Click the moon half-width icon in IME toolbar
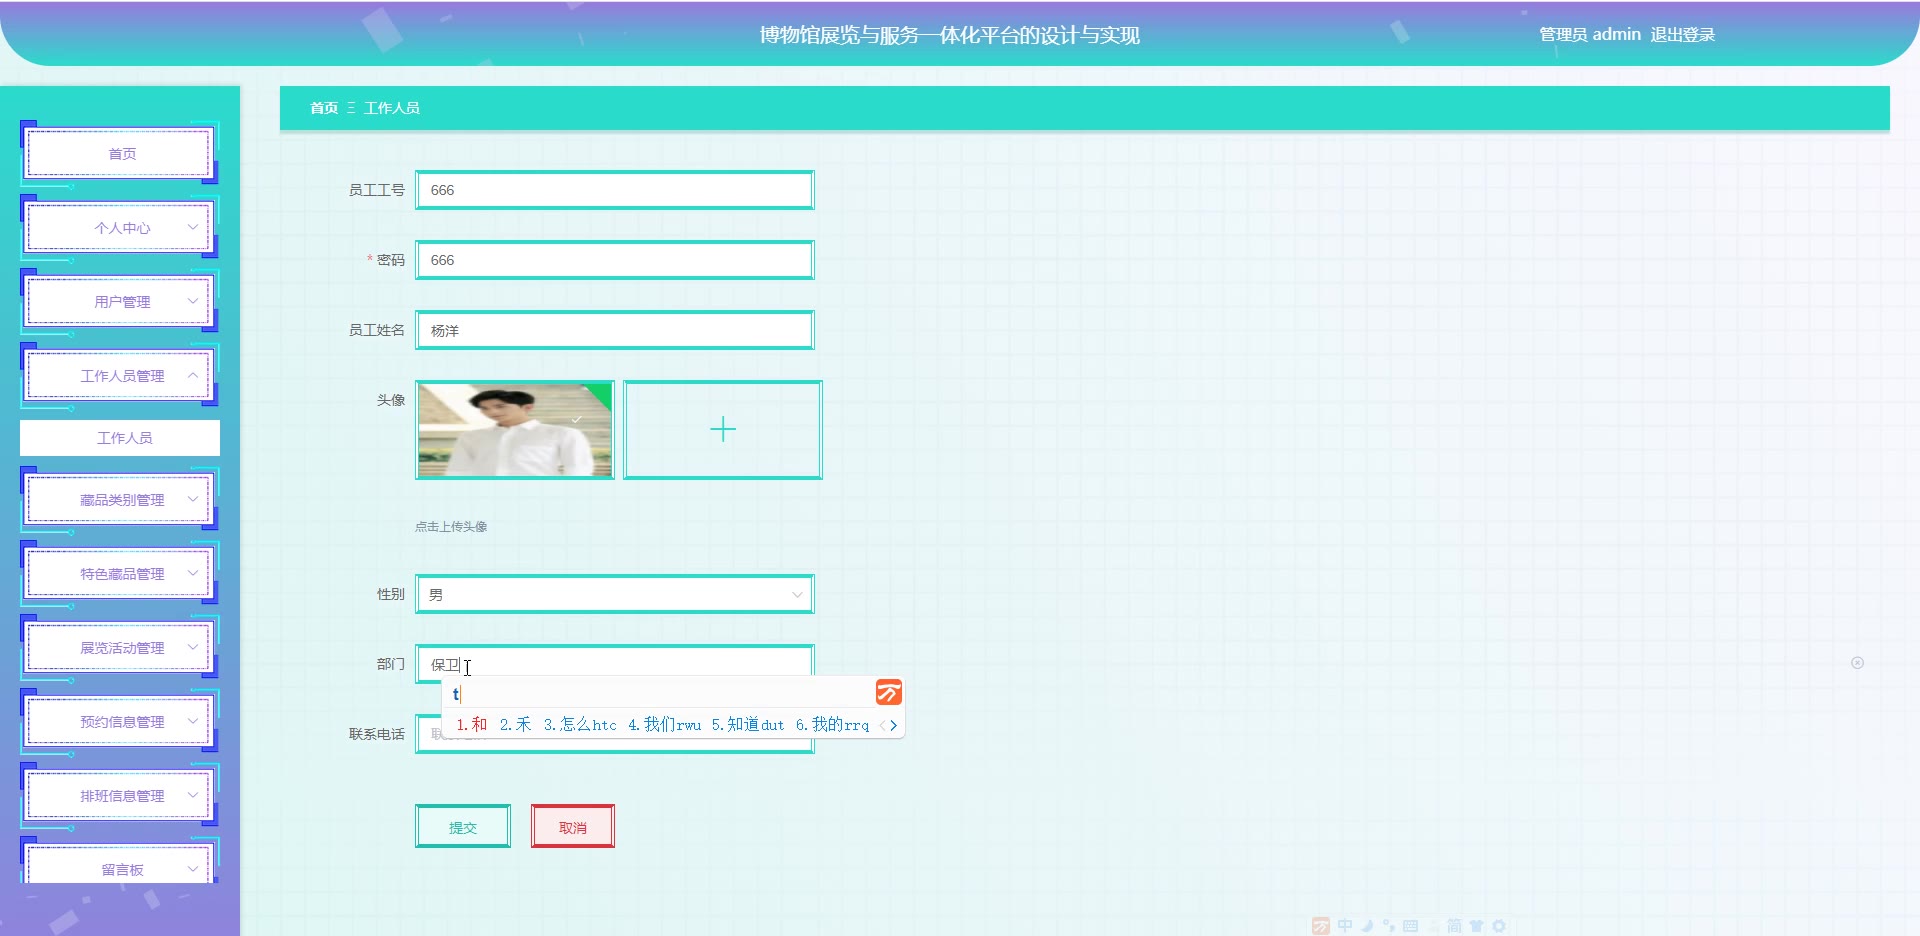The image size is (1920, 936). click(x=1367, y=926)
